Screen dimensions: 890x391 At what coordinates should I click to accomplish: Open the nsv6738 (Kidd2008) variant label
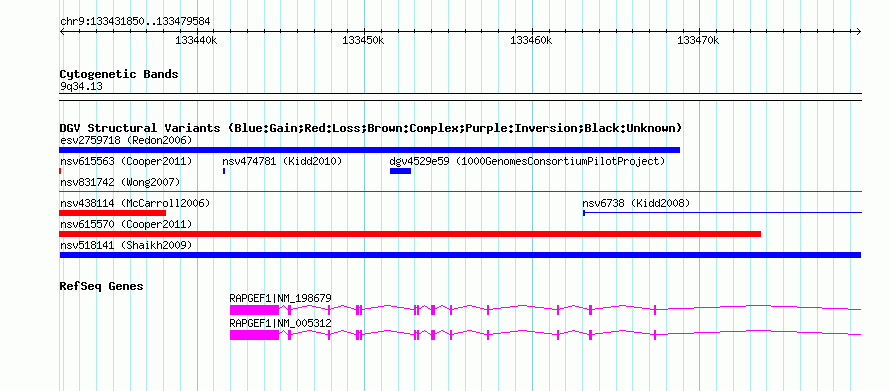click(636, 203)
